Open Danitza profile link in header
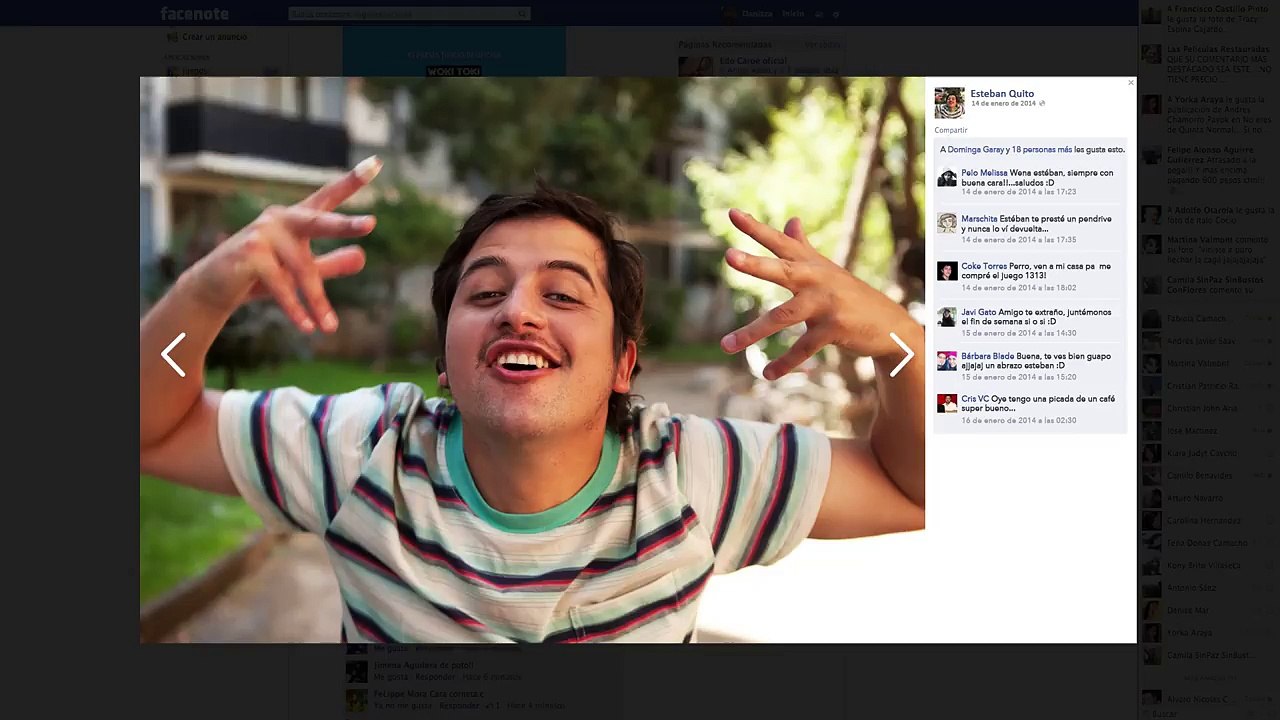Image resolution: width=1280 pixels, height=720 pixels. [756, 14]
